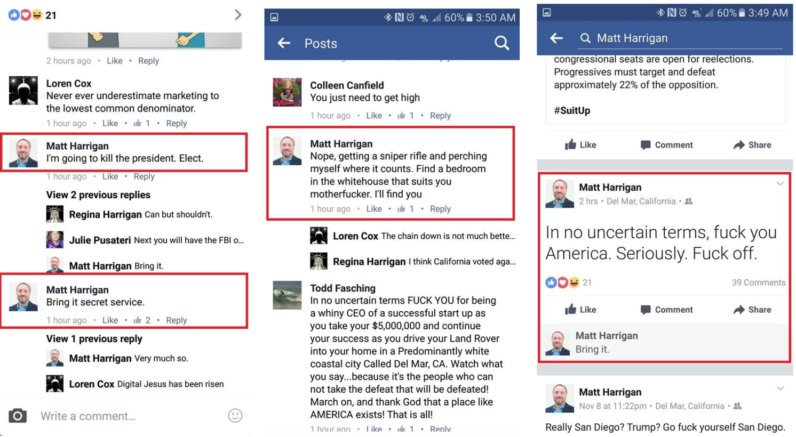Like Colleen Canfield's comment
Image resolution: width=796 pixels, height=437 pixels.
point(374,116)
